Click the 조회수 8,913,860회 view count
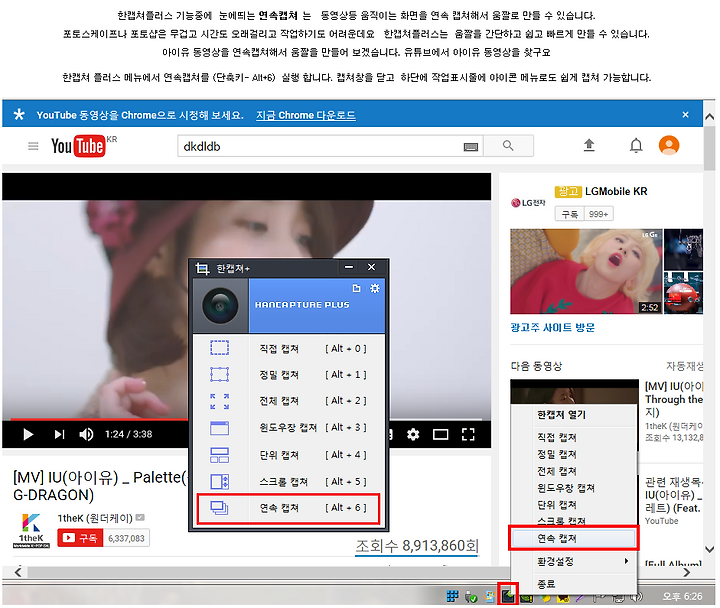The image size is (720, 608). [417, 546]
